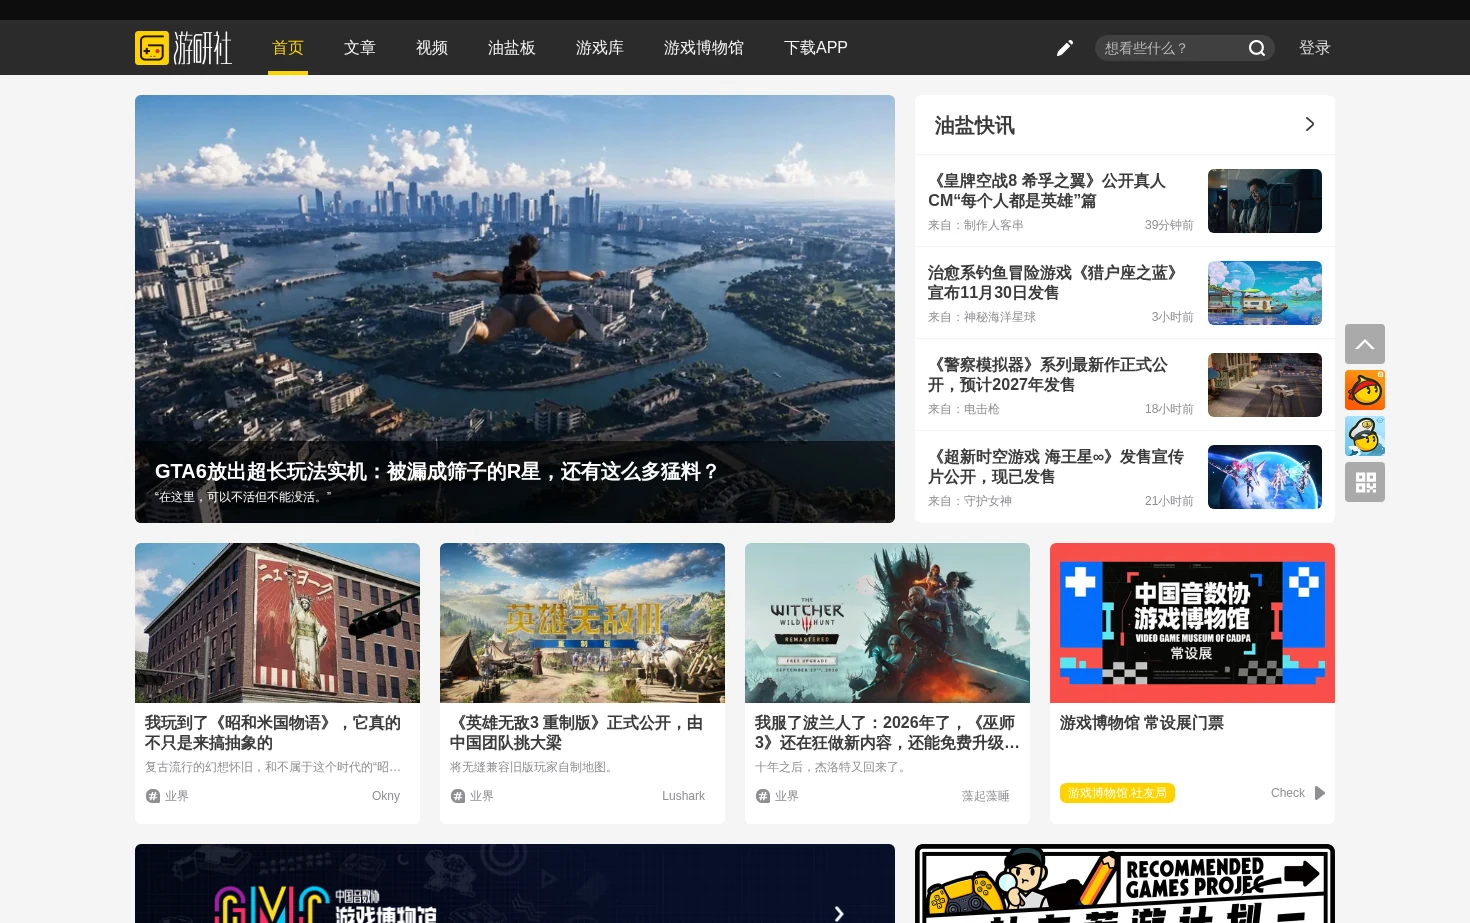1470x923 pixels.
Task: Expand the 油盐快讯 section arrow
Action: pyautogui.click(x=1310, y=124)
